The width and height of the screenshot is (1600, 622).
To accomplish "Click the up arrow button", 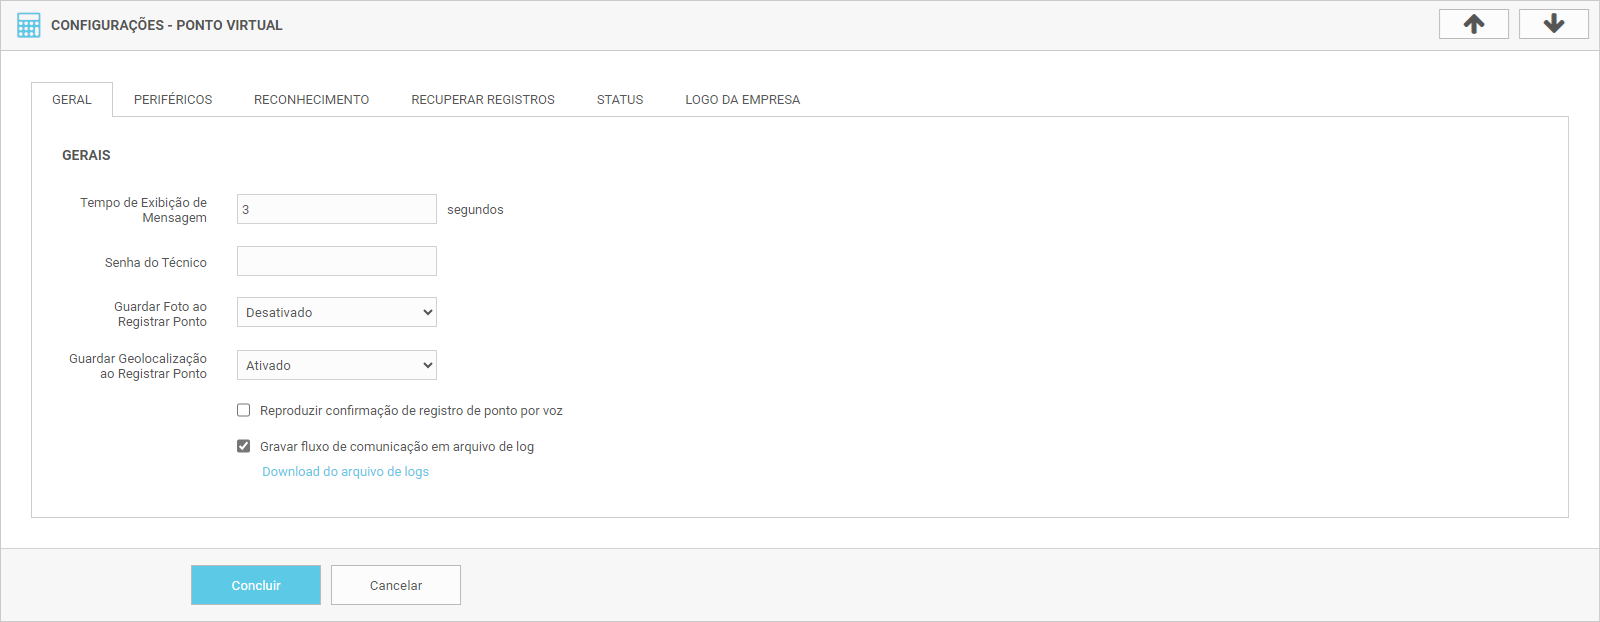I will coord(1473,24).
